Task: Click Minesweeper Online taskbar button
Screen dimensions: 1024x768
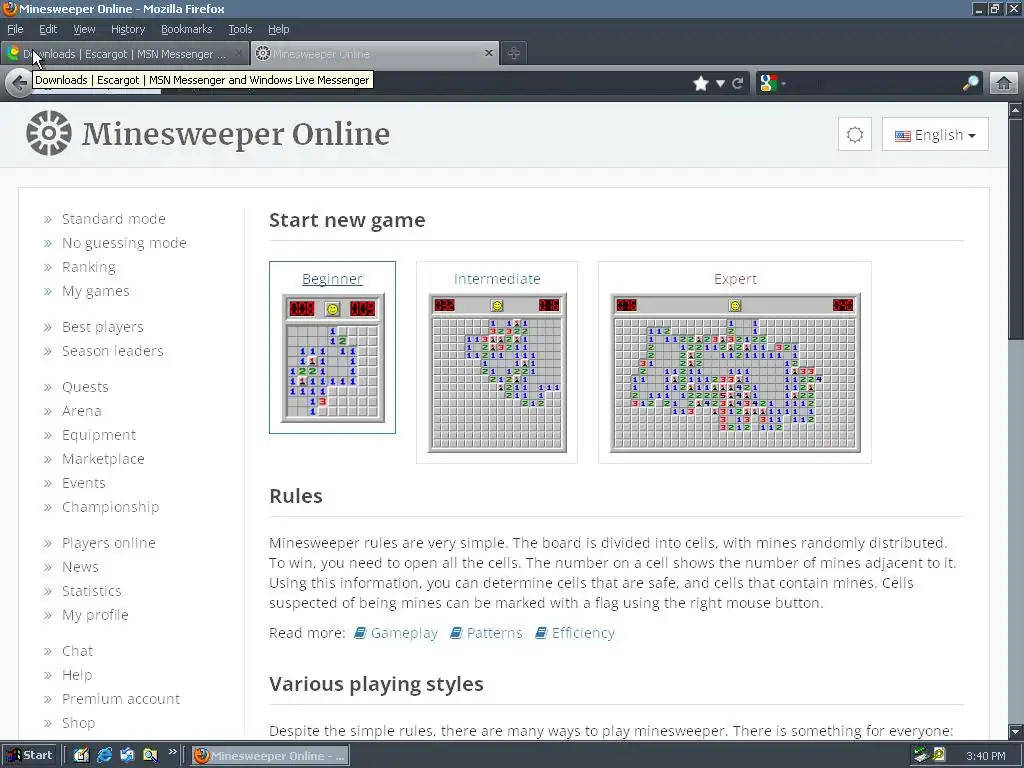Action: 270,756
